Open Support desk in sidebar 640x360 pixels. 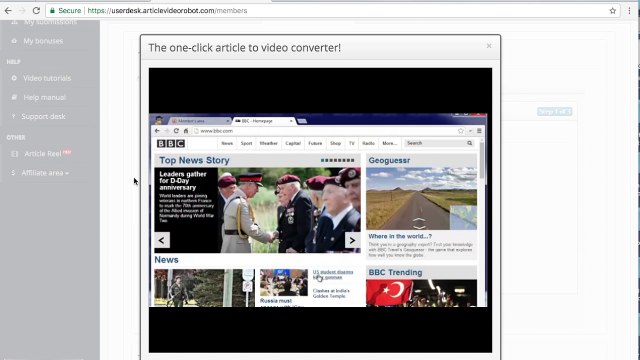[43, 116]
